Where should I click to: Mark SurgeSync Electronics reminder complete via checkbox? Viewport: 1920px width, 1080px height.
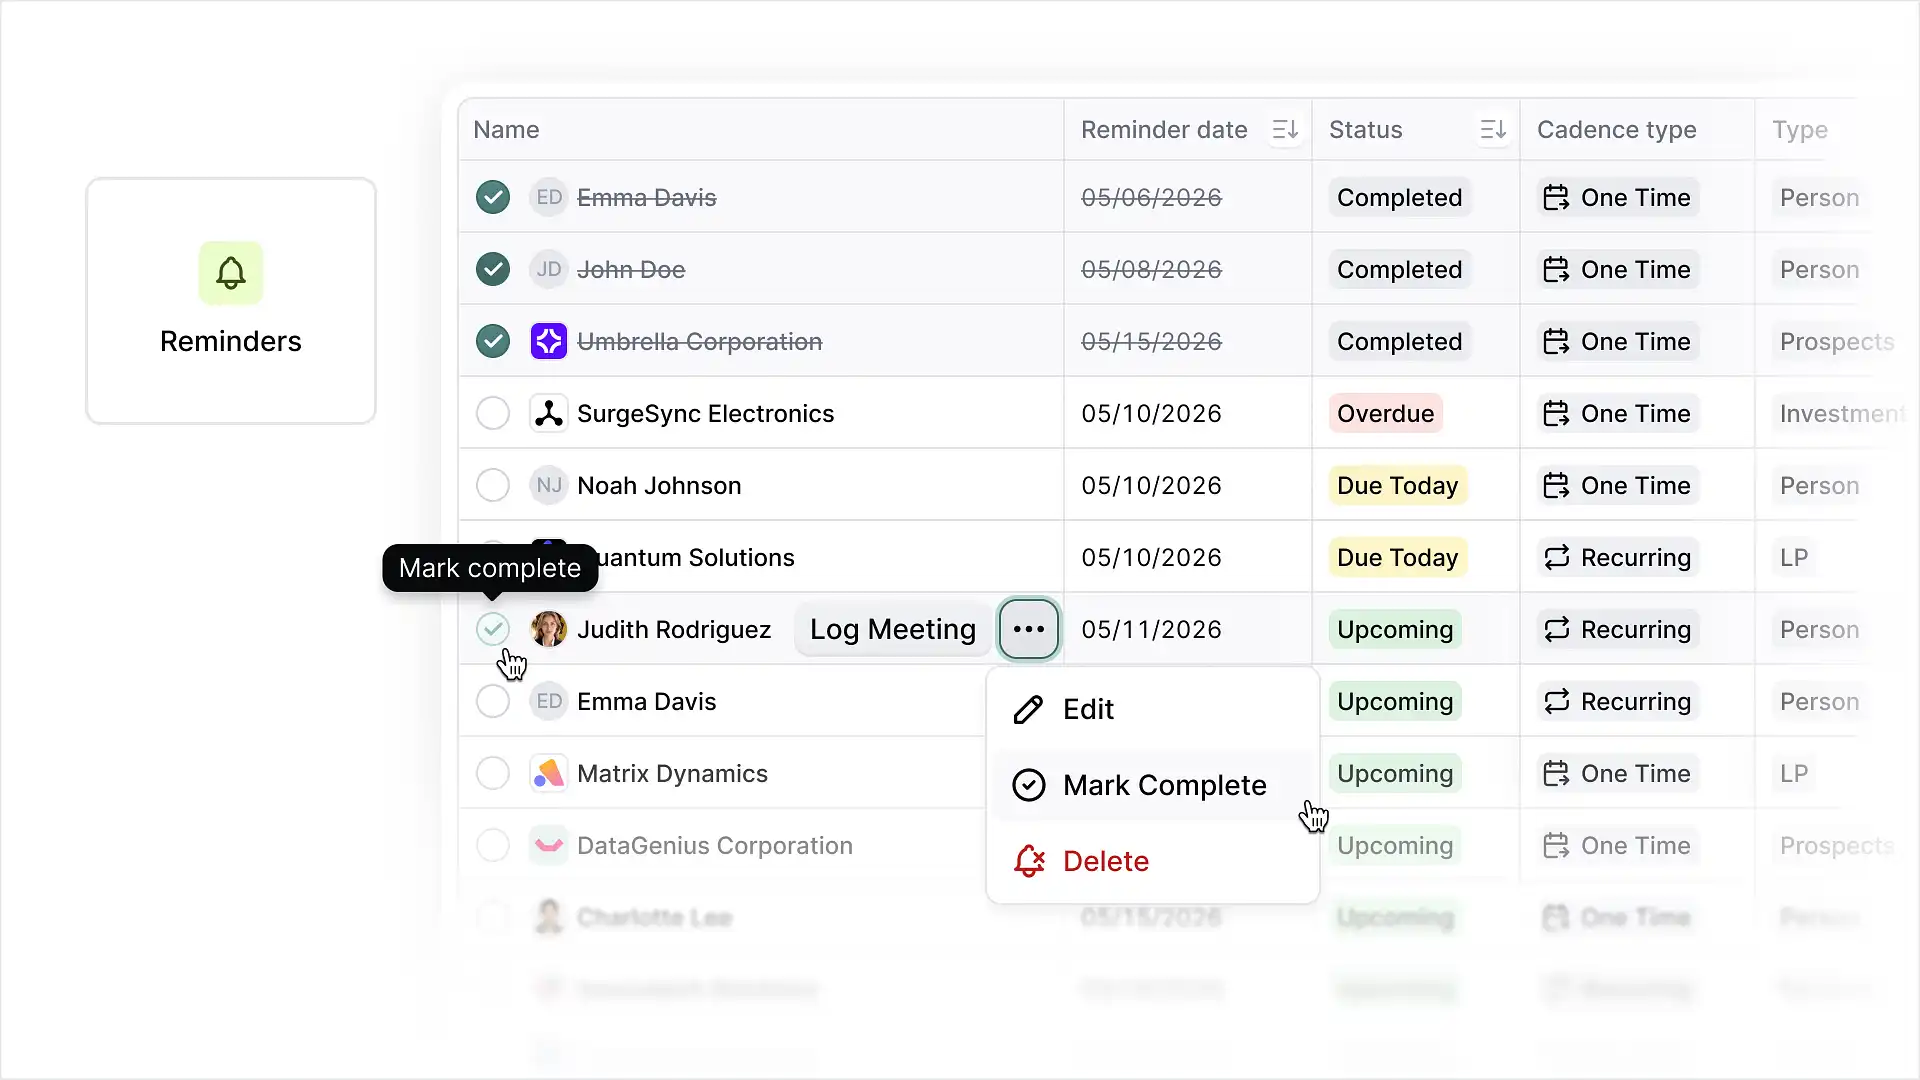pyautogui.click(x=493, y=413)
